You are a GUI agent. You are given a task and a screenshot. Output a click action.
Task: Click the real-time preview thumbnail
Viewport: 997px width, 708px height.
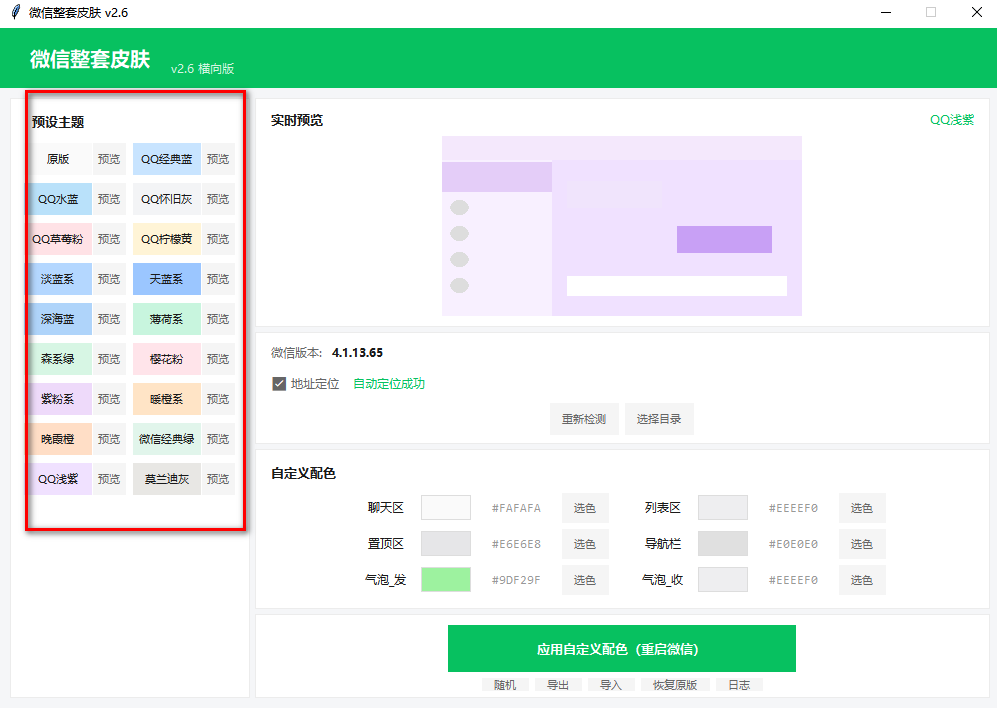tap(622, 226)
